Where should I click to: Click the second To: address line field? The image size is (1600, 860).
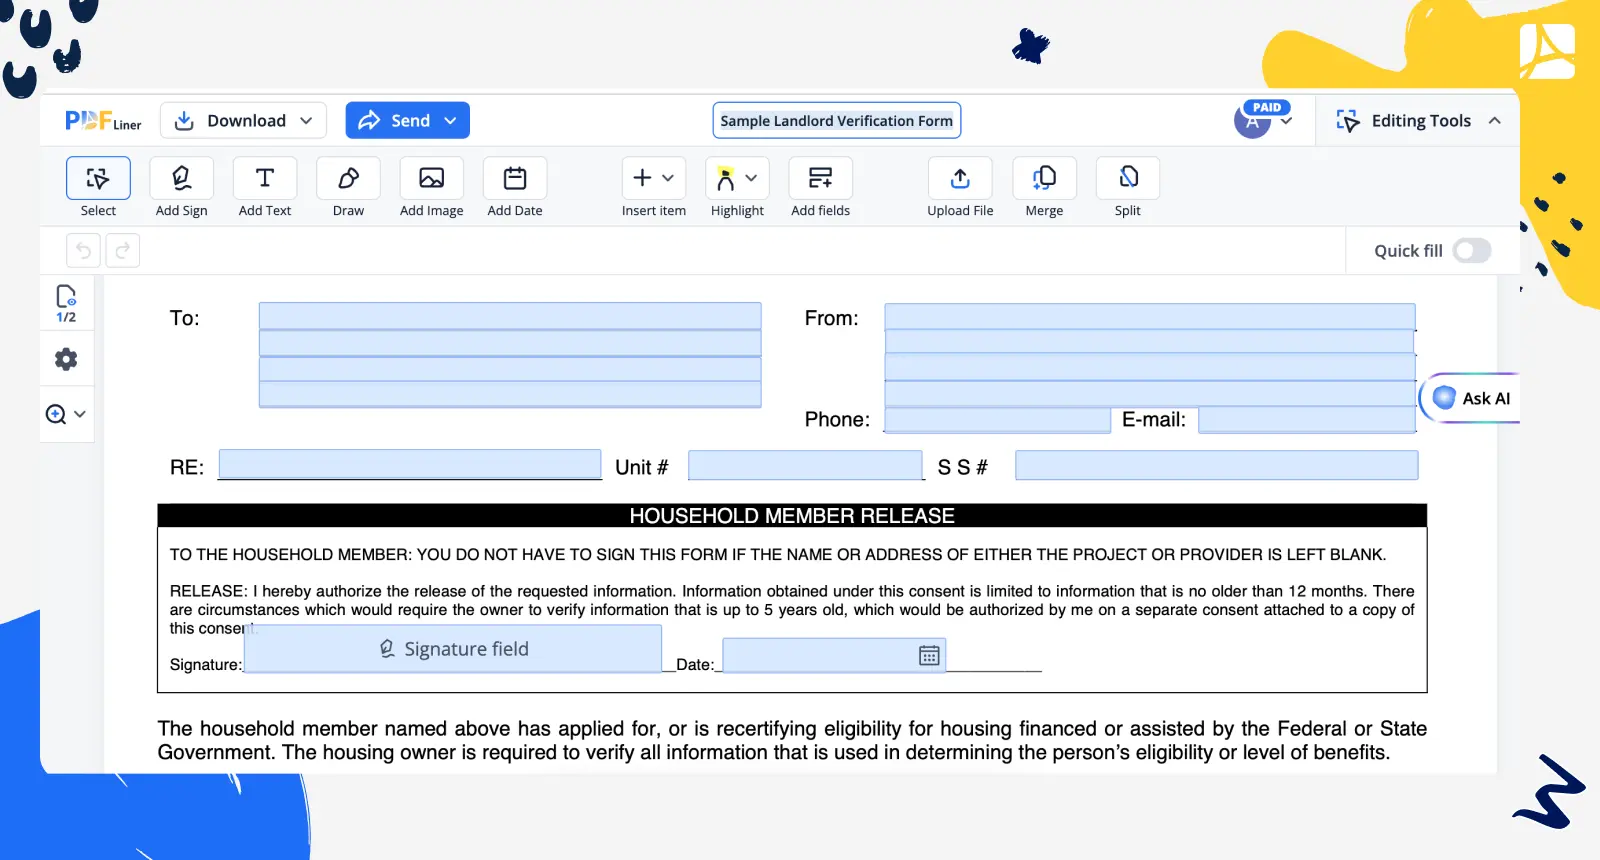pyautogui.click(x=510, y=343)
